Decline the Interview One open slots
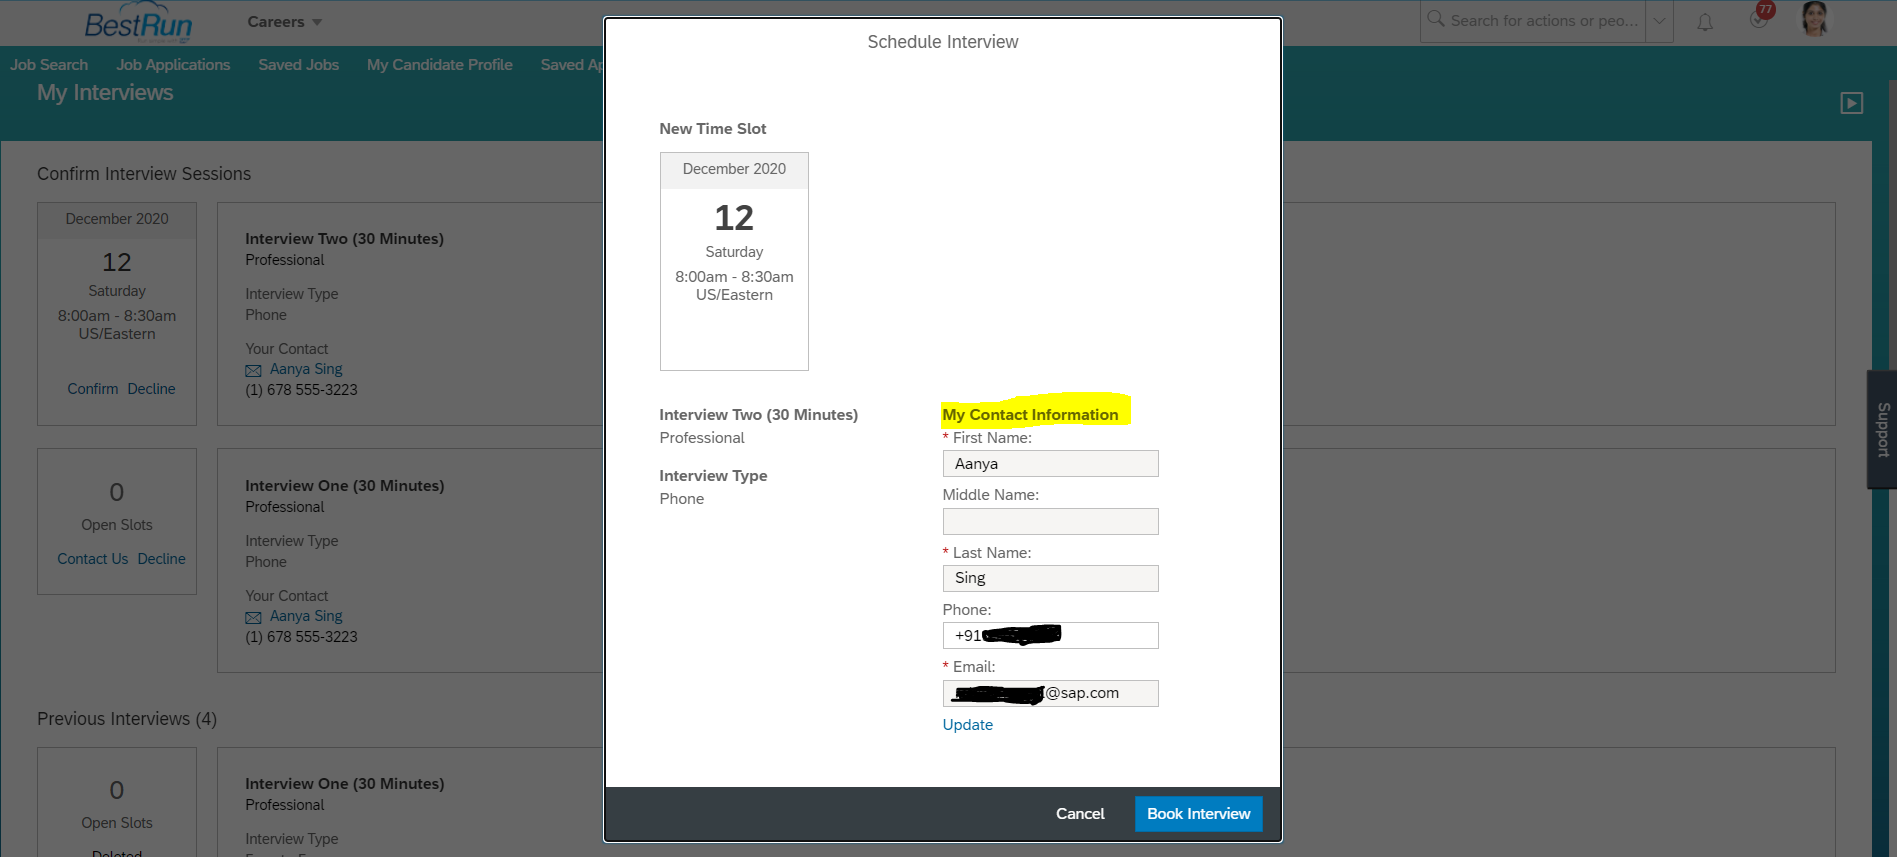The image size is (1897, 857). coord(162,559)
